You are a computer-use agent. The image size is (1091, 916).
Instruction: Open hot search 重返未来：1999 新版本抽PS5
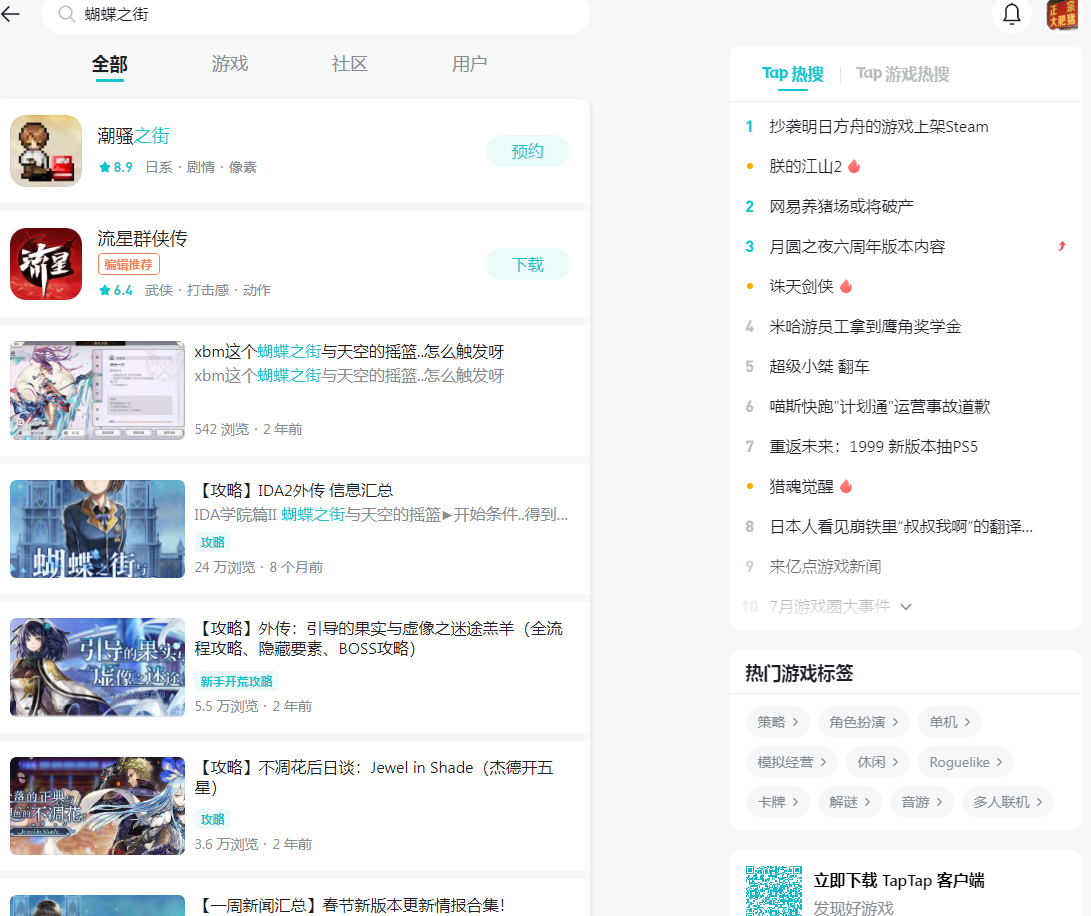pyautogui.click(x=874, y=446)
